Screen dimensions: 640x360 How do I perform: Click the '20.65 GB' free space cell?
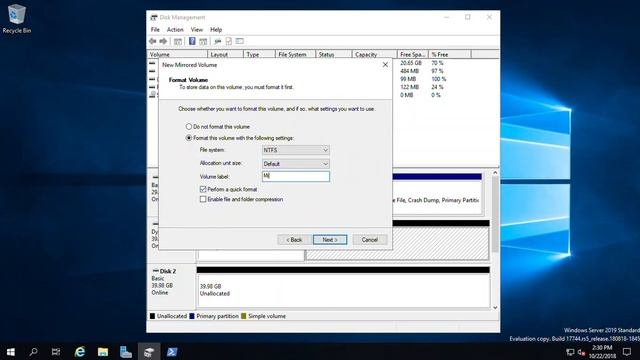click(x=411, y=63)
